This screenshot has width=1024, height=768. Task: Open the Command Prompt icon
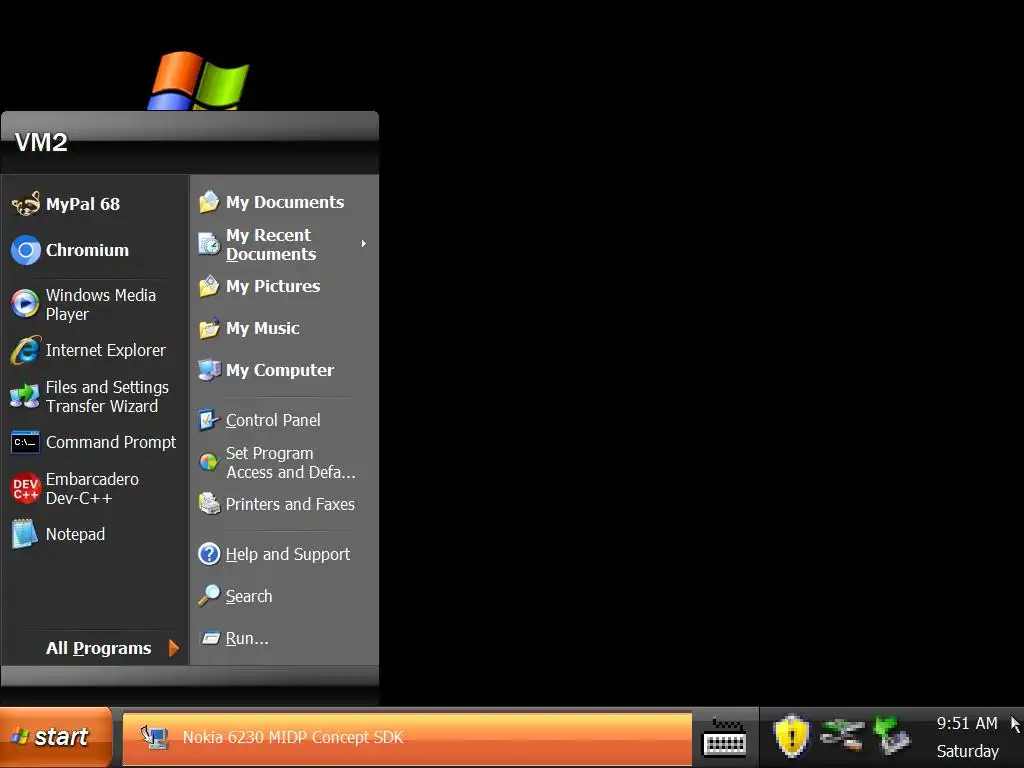tap(26, 442)
